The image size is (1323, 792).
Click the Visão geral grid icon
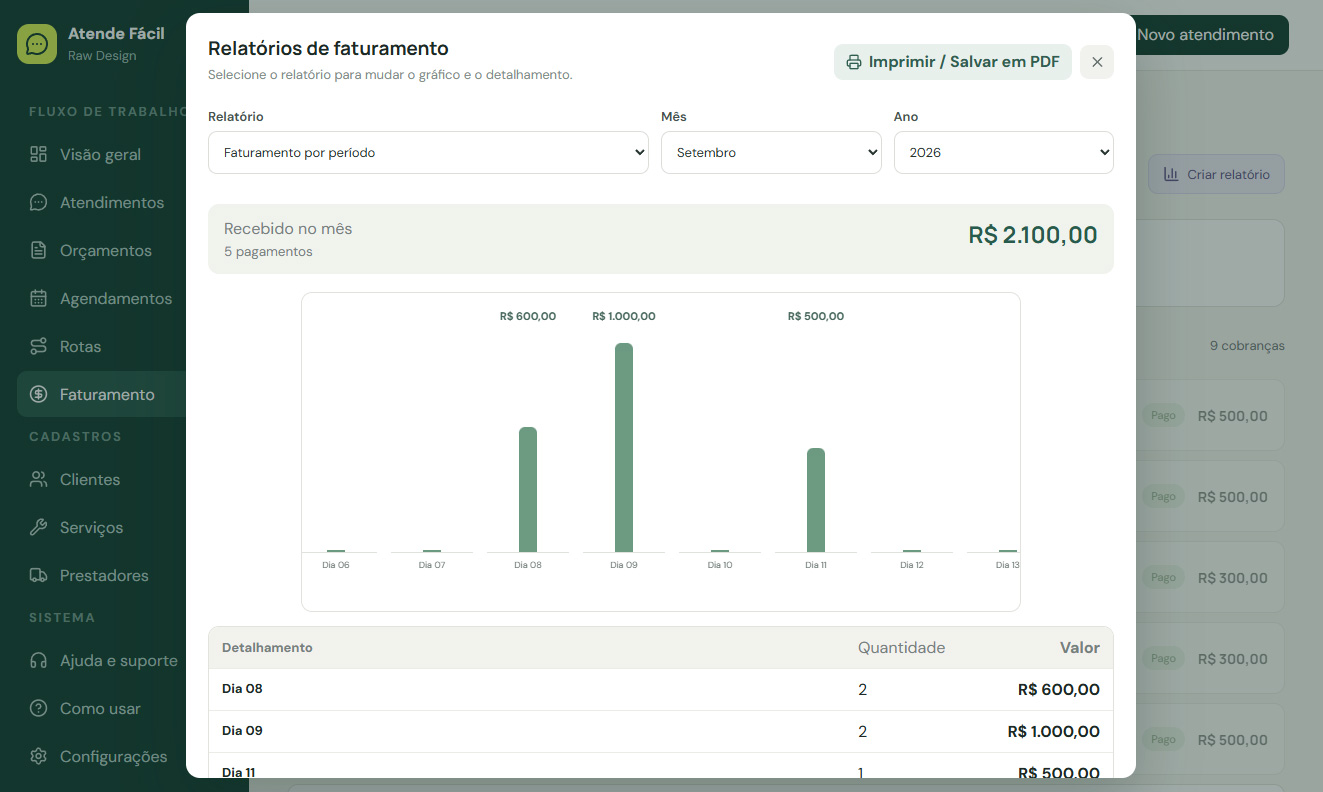coord(38,154)
